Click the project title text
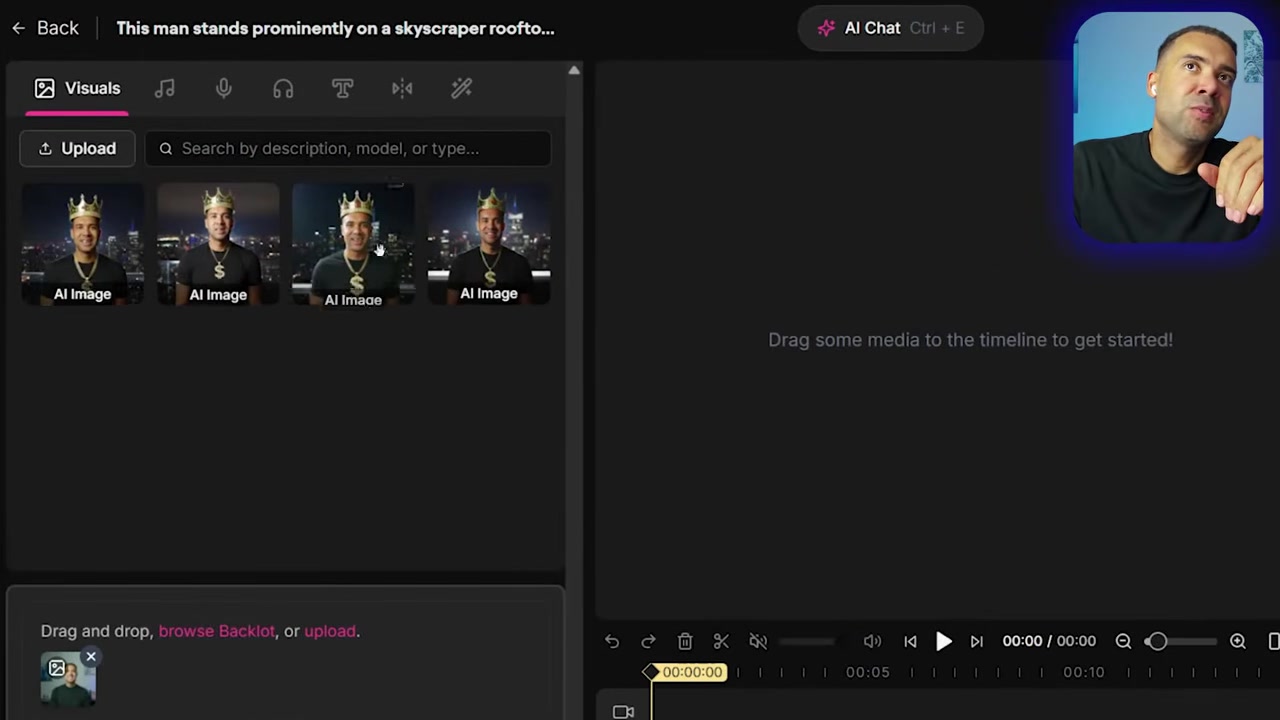Viewport: 1280px width, 720px height. (335, 28)
